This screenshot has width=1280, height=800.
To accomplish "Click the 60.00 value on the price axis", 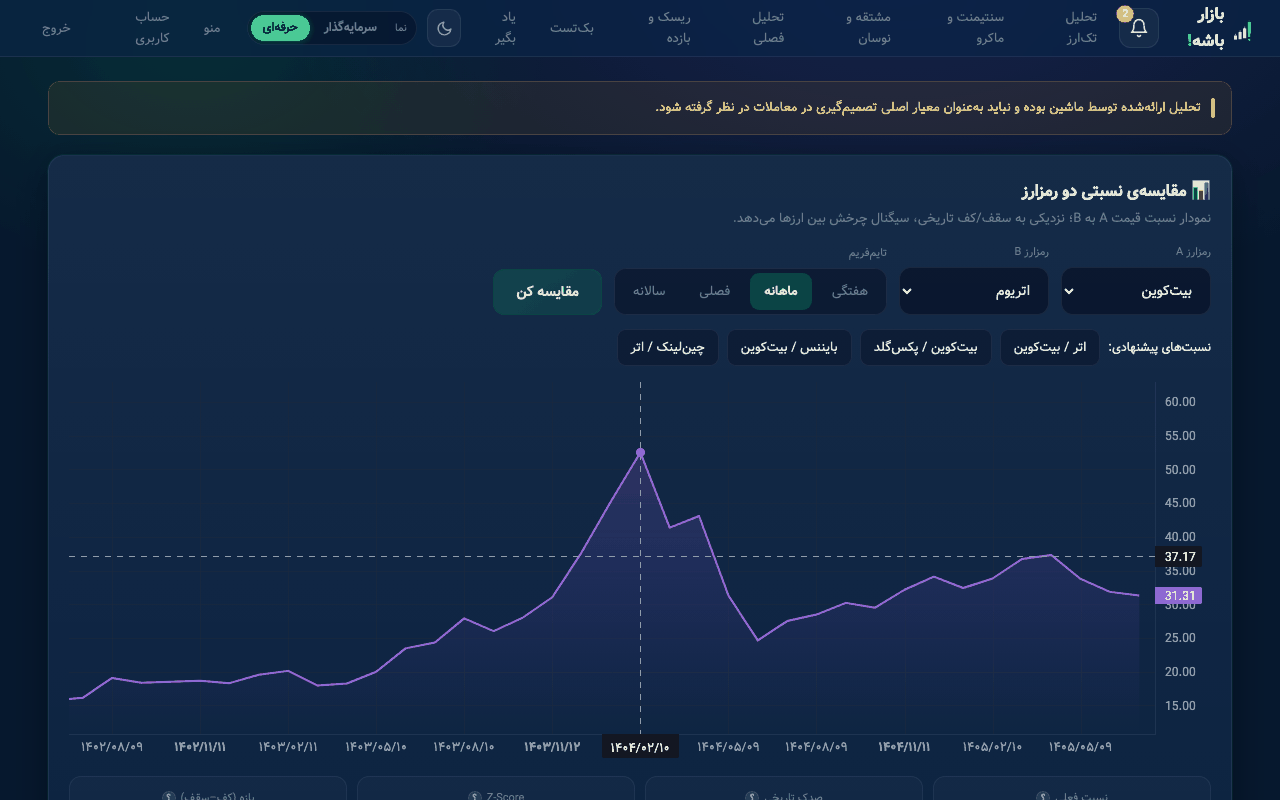I will pos(1180,402).
